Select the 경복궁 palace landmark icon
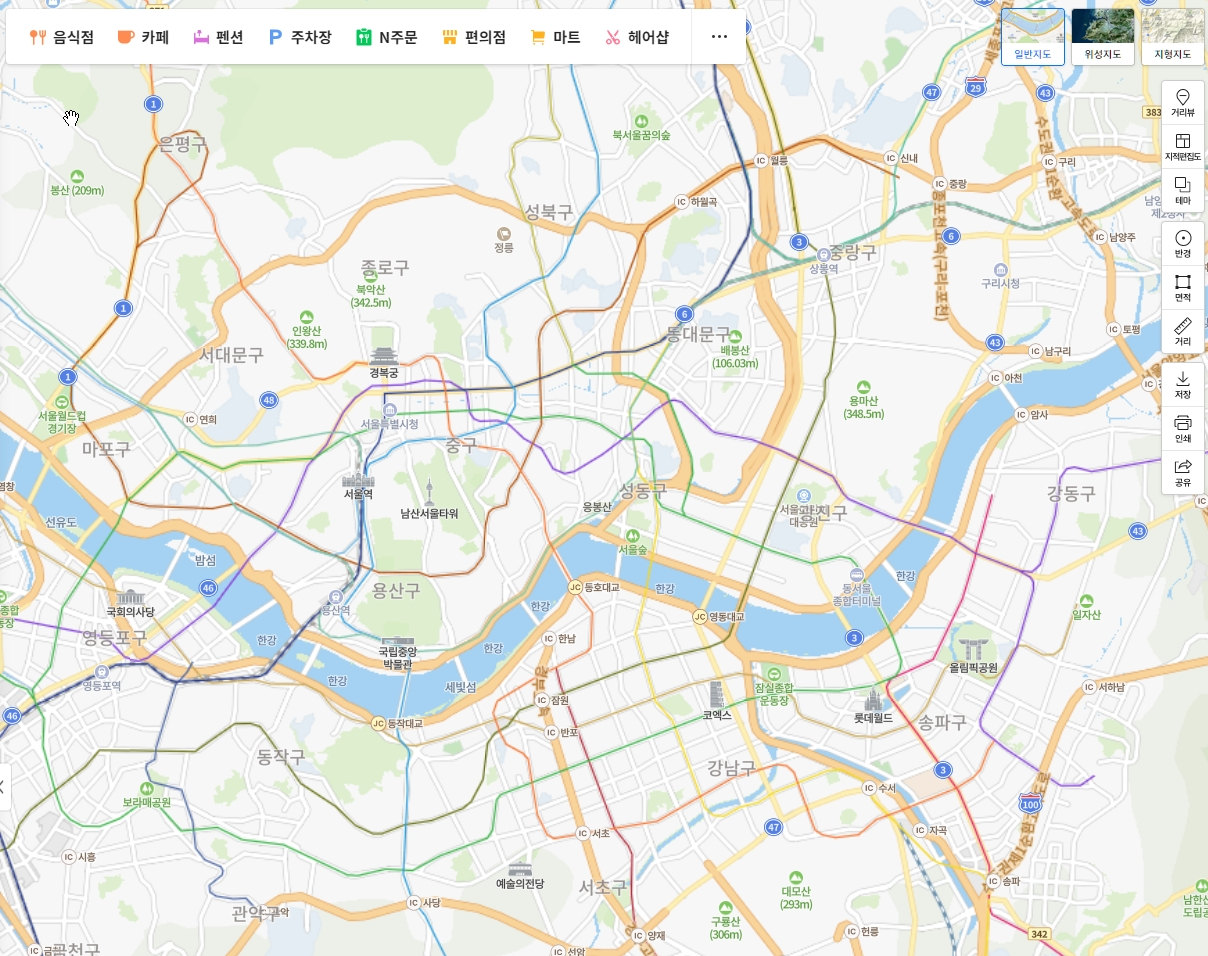 click(x=384, y=356)
